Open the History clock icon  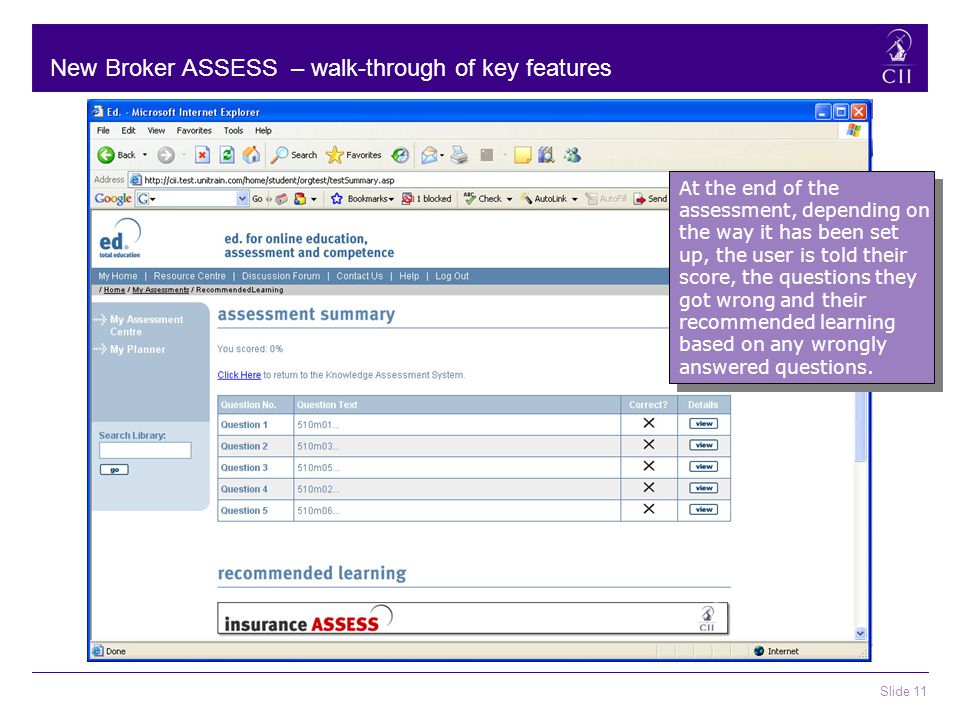[x=400, y=155]
